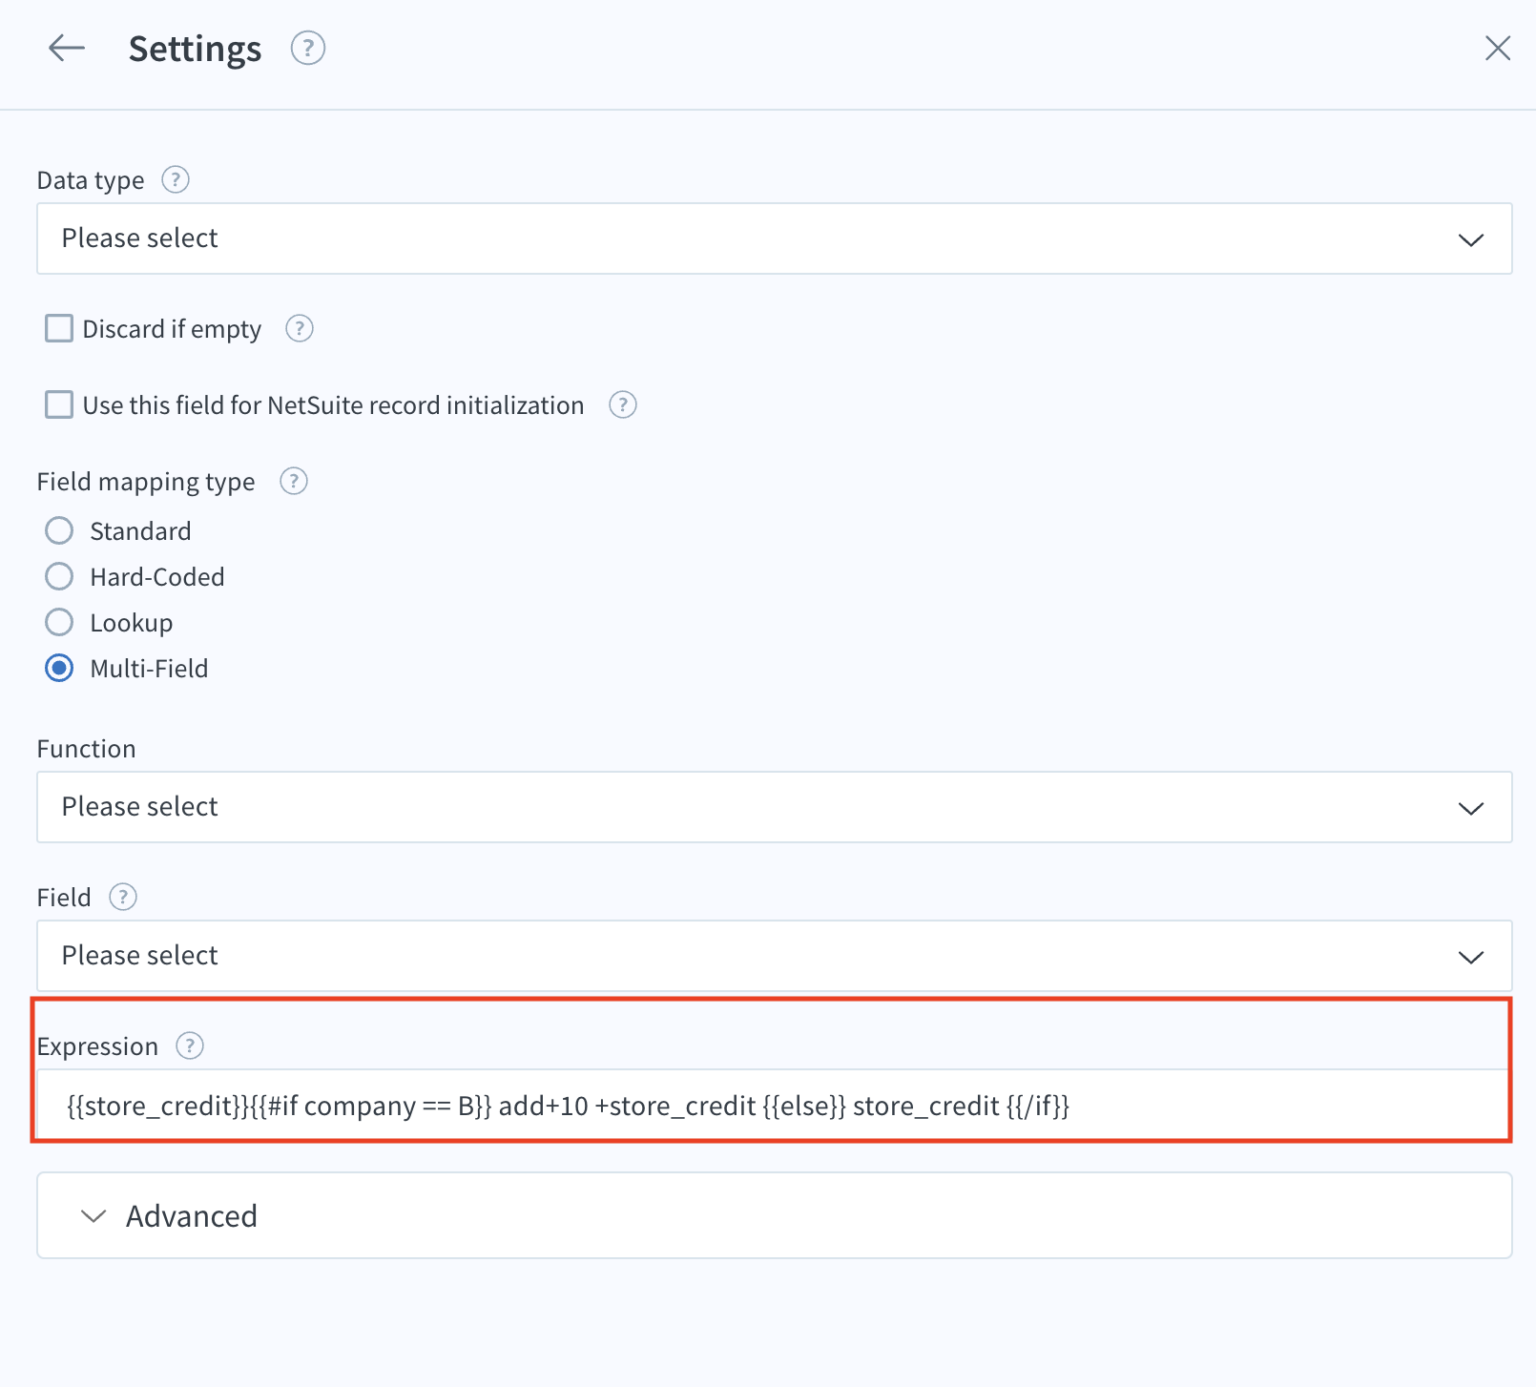Enable the Discard if empty checkbox
The width and height of the screenshot is (1536, 1387).
coord(58,328)
